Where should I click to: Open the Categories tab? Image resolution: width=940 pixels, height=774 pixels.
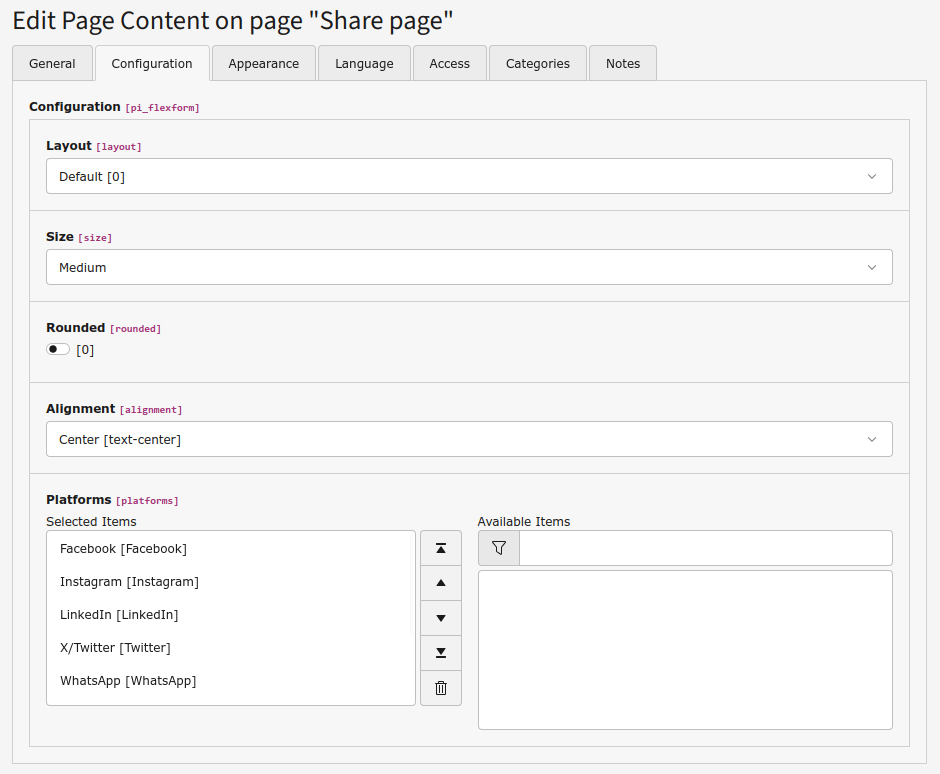point(537,63)
